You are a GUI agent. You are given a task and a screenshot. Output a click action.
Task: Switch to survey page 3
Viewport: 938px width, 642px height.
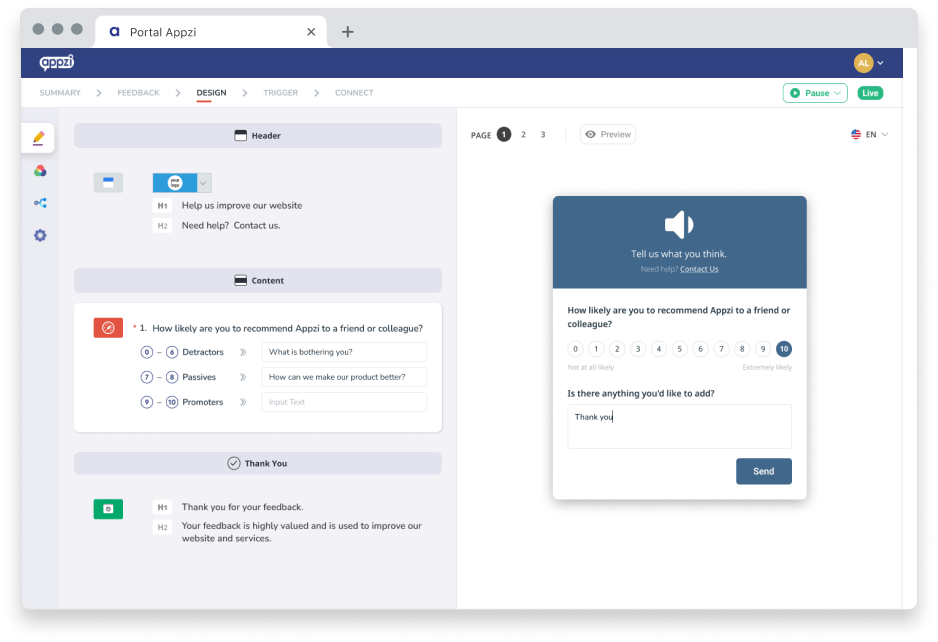(542, 133)
